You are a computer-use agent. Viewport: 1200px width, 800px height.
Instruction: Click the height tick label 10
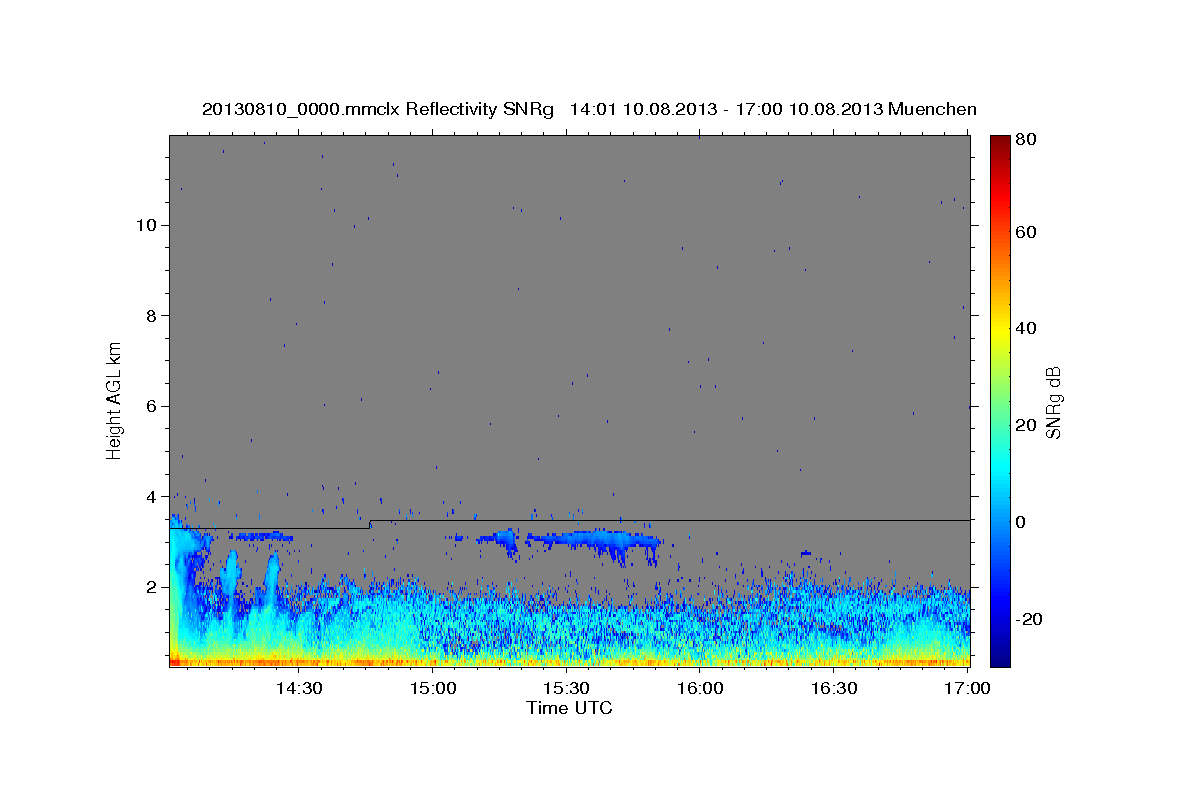tap(145, 225)
